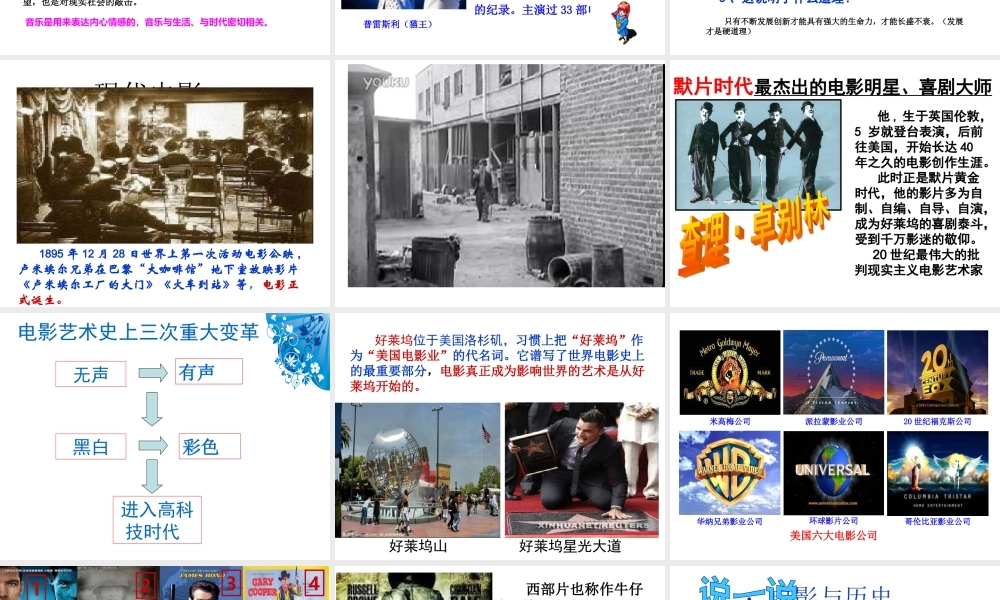
Task: Click the arrow between 无声 and 有声
Action: pos(153,373)
